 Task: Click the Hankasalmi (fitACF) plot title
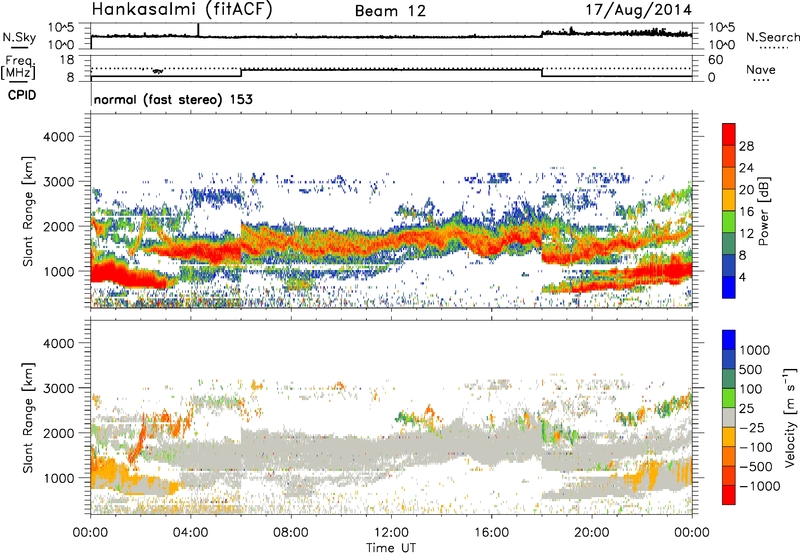pos(182,9)
